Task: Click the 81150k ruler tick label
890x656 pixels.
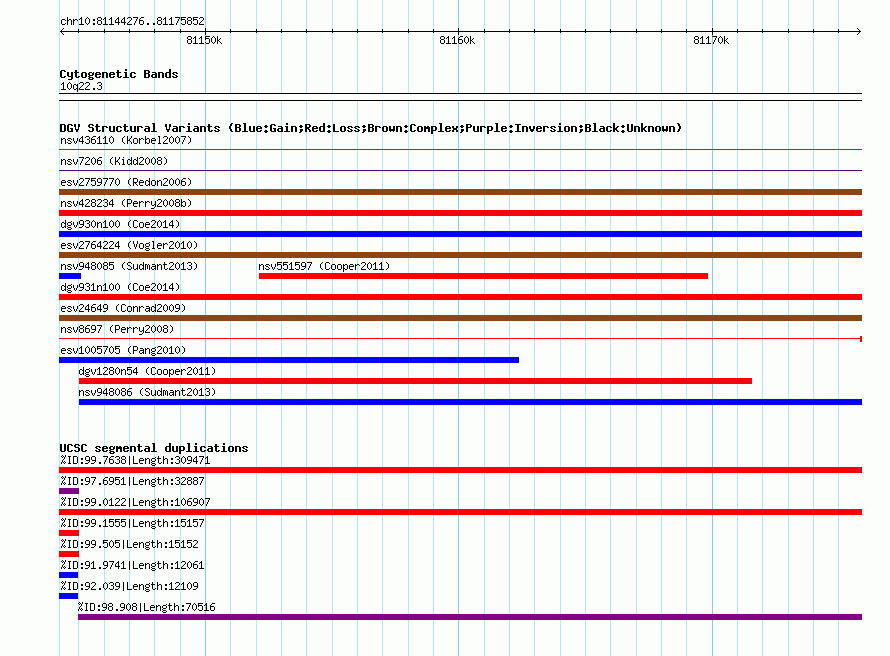Action: click(x=204, y=40)
